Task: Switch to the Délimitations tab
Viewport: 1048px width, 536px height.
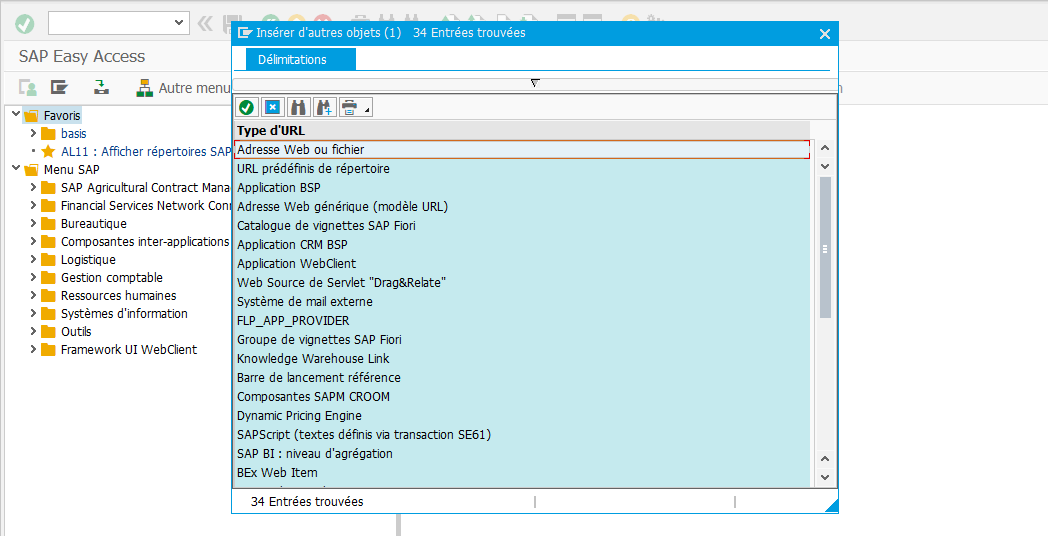Action: (292, 60)
